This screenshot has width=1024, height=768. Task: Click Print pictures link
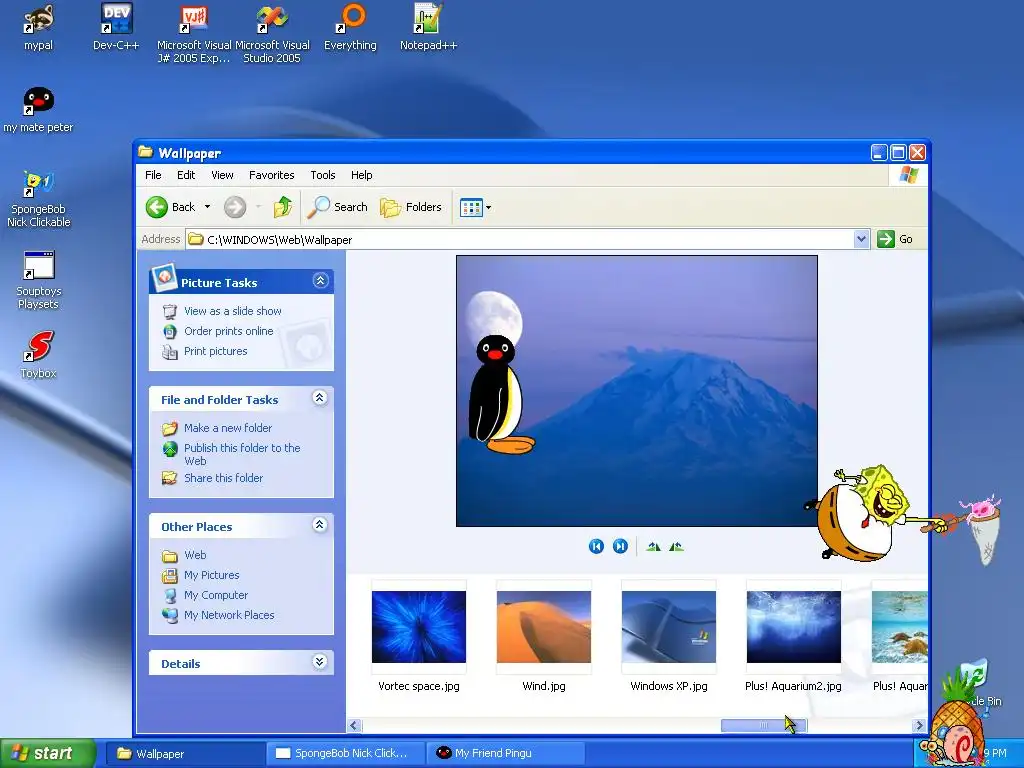point(216,351)
